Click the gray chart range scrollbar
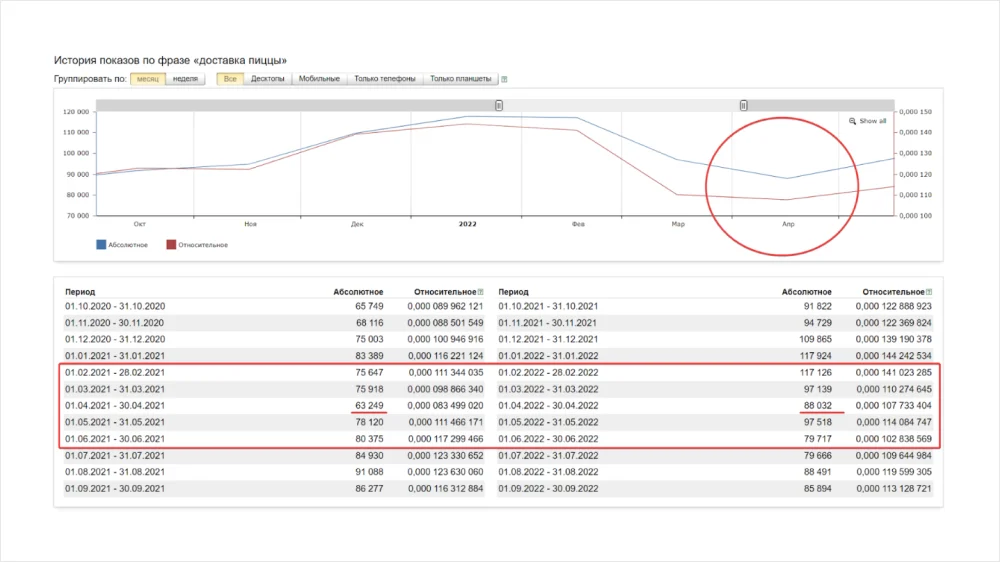1000x562 pixels. 620,105
